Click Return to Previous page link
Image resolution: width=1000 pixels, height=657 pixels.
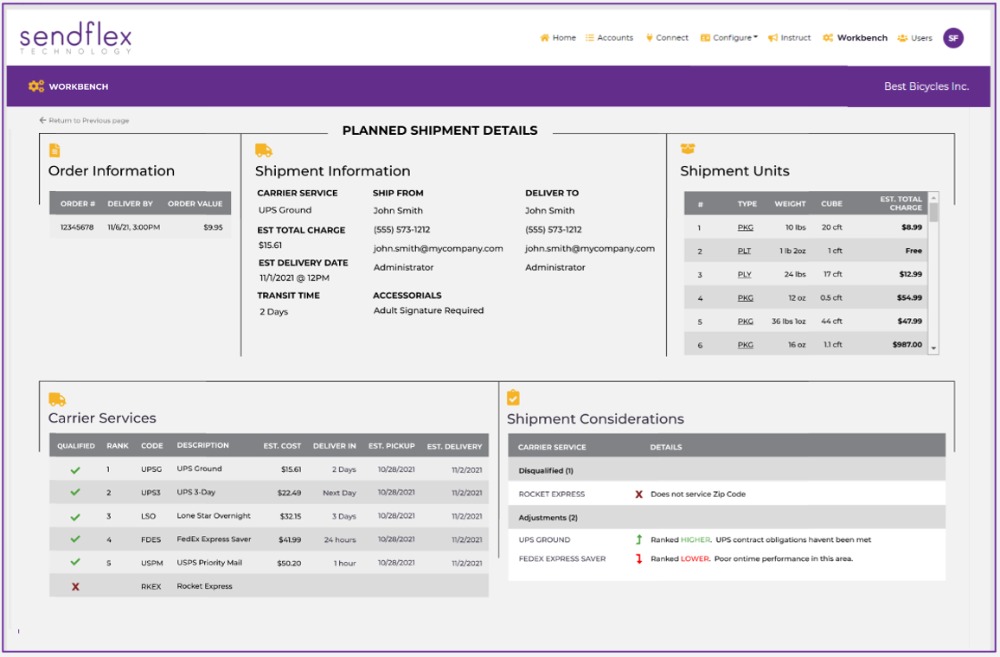84,120
